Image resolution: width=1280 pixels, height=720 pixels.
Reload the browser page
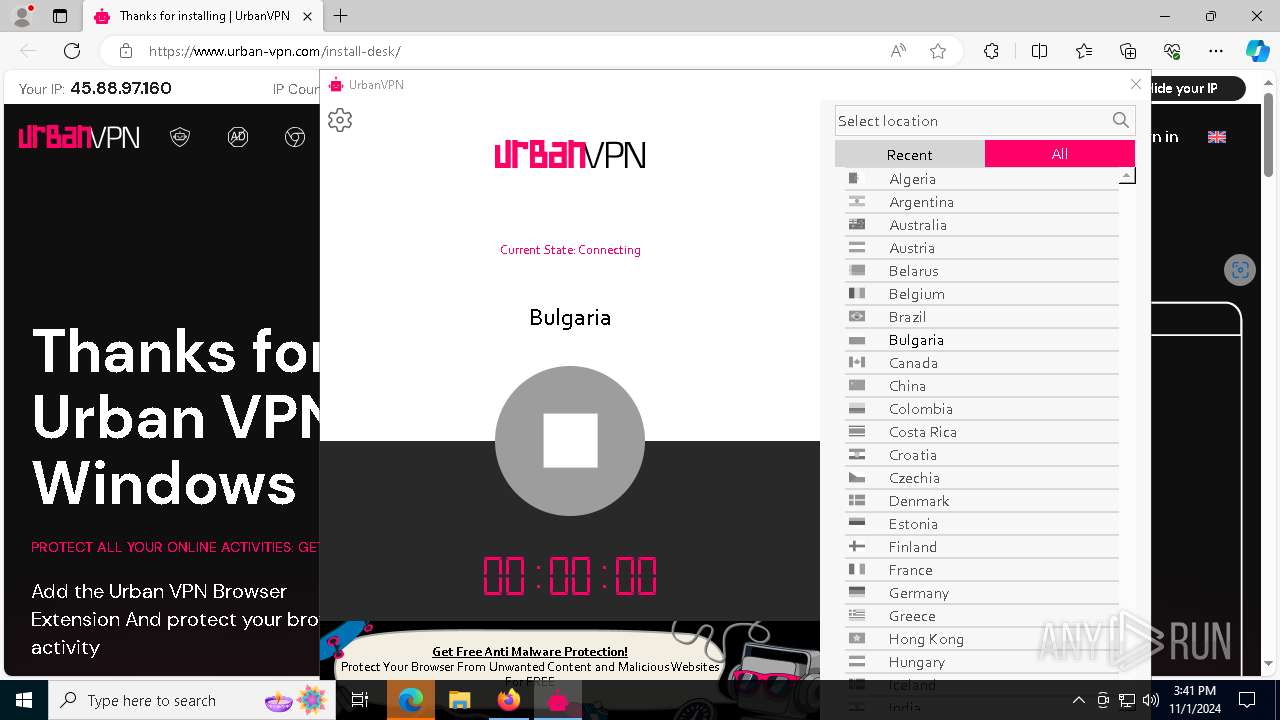(72, 51)
